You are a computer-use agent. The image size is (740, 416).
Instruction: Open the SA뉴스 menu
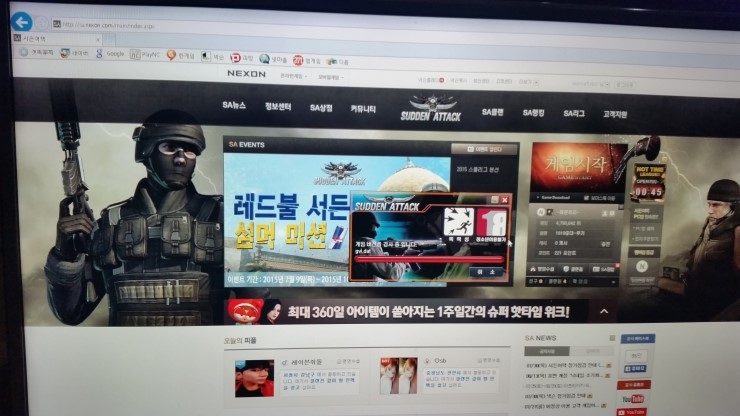click(x=234, y=105)
